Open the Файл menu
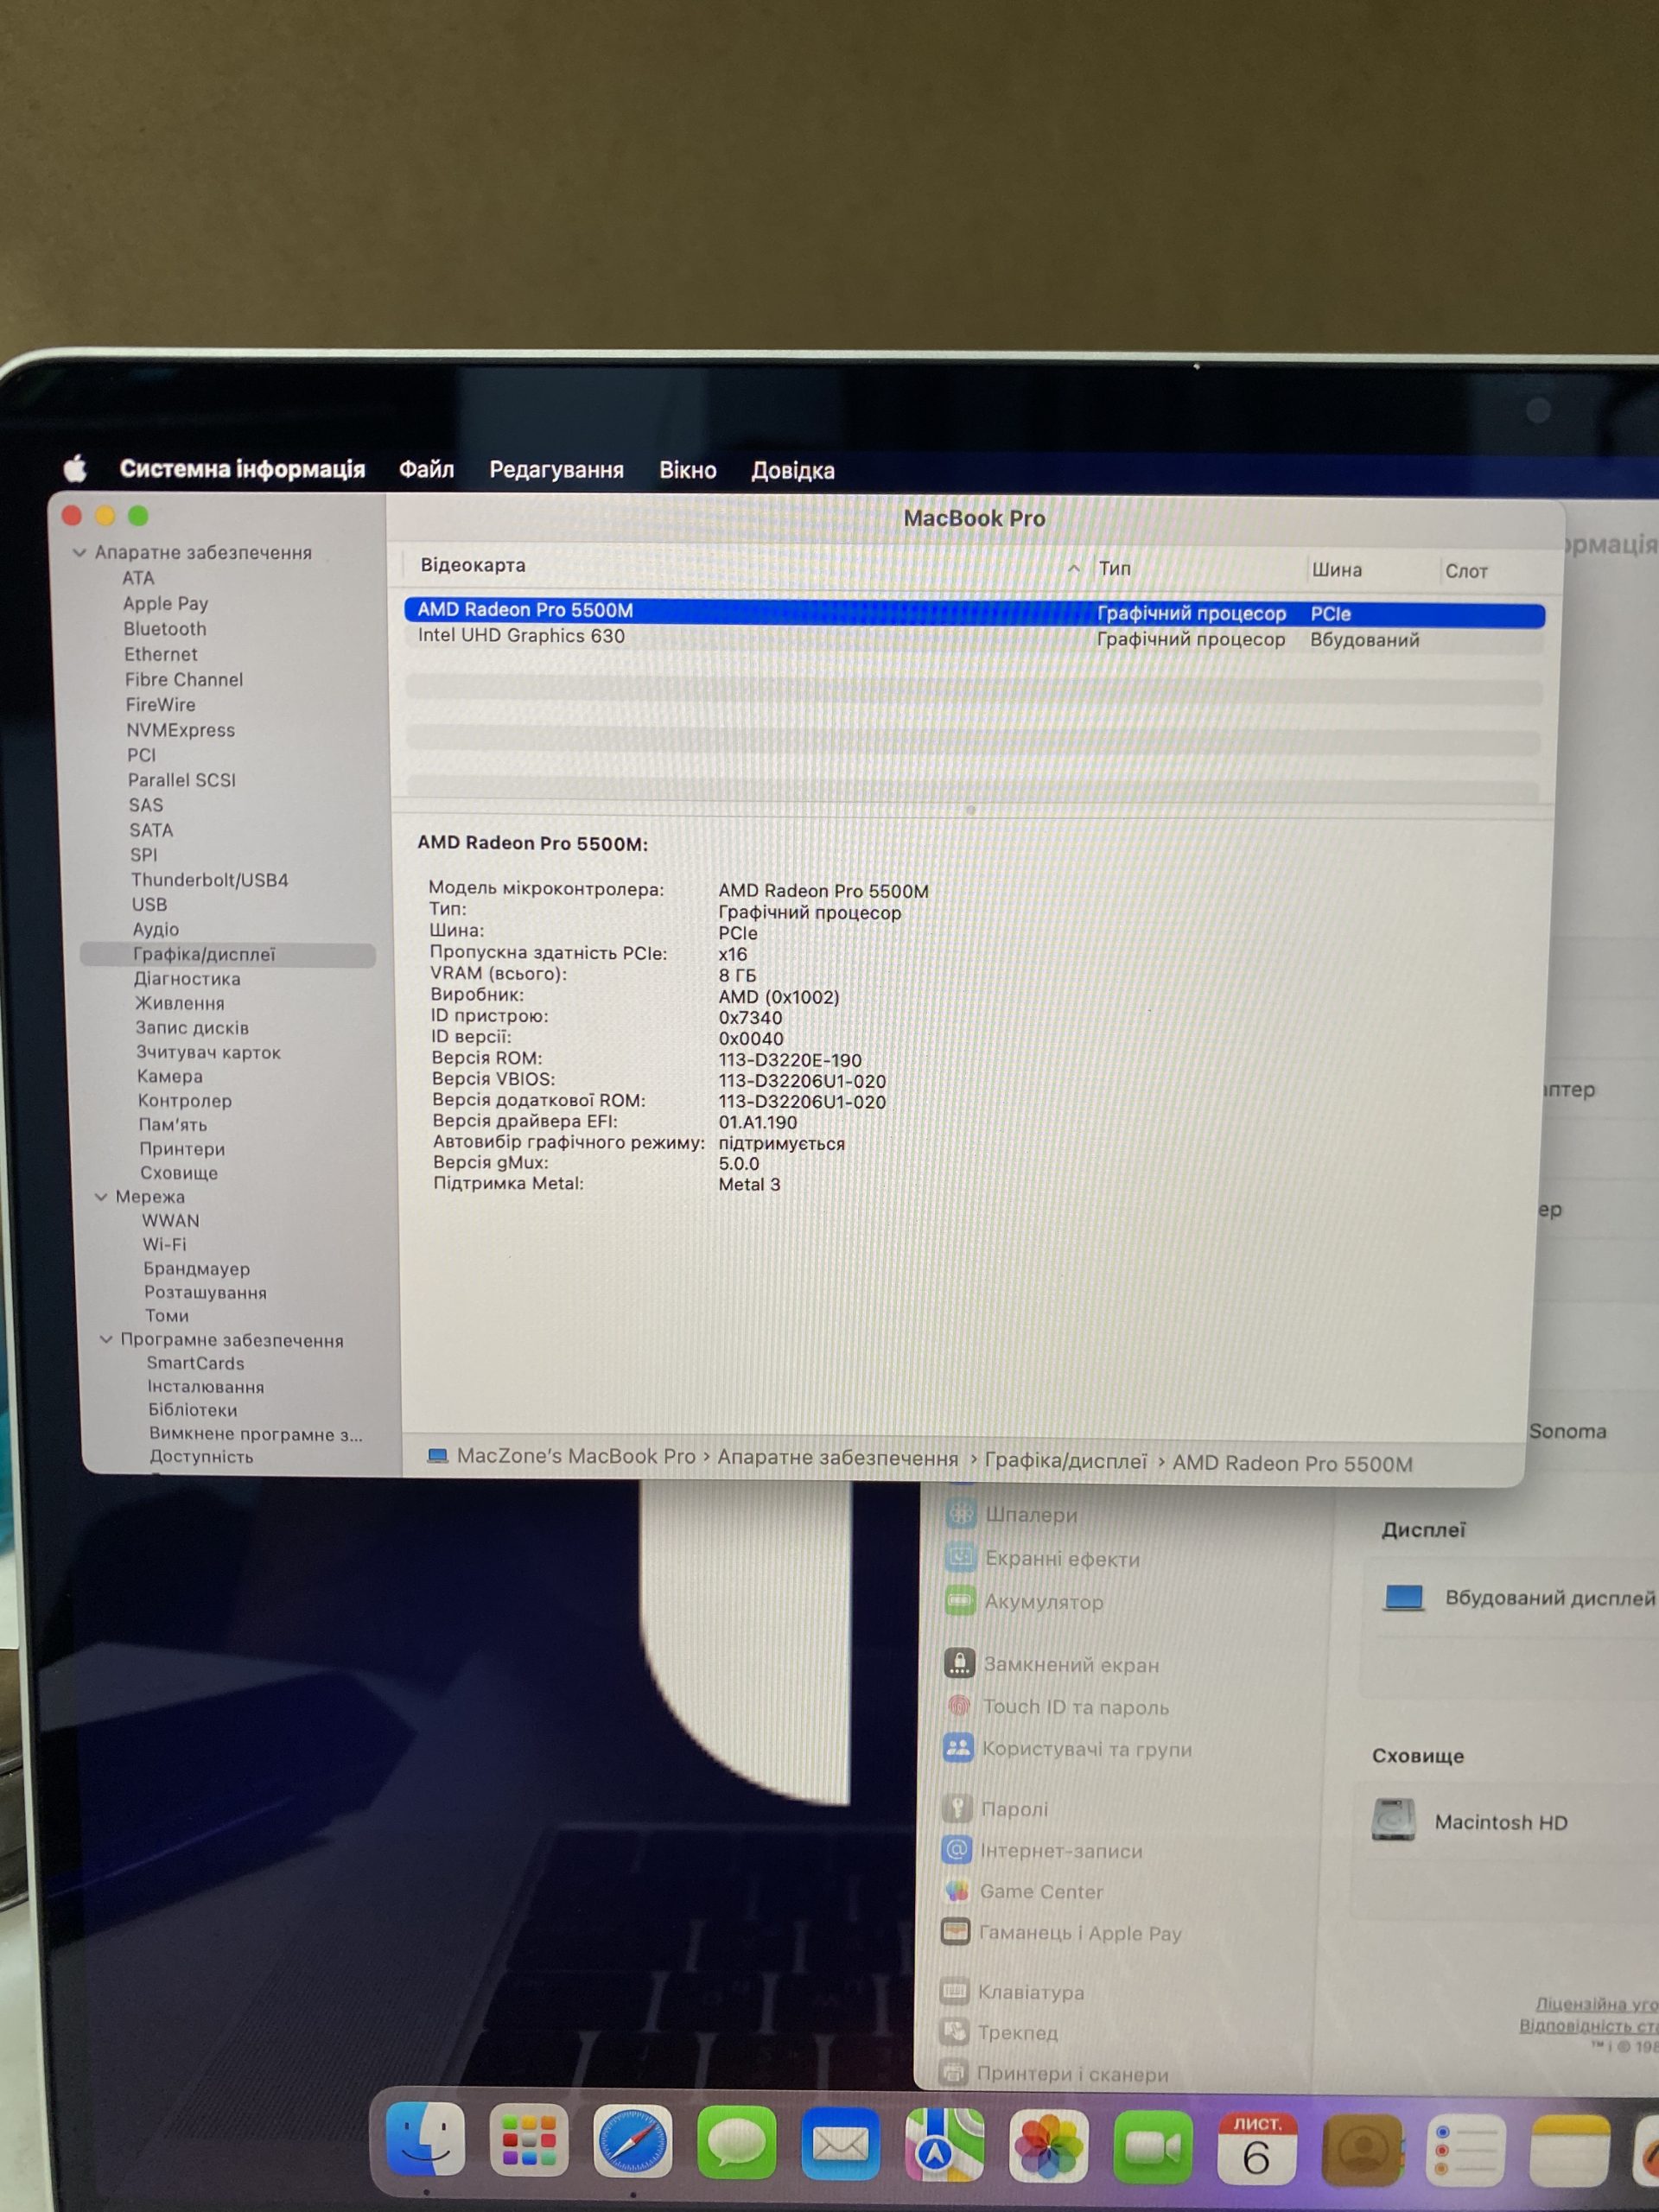 click(426, 469)
